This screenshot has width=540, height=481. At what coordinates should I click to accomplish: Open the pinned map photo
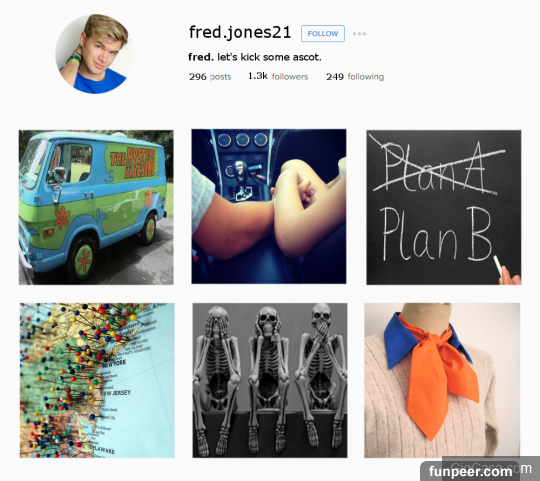tap(97, 380)
